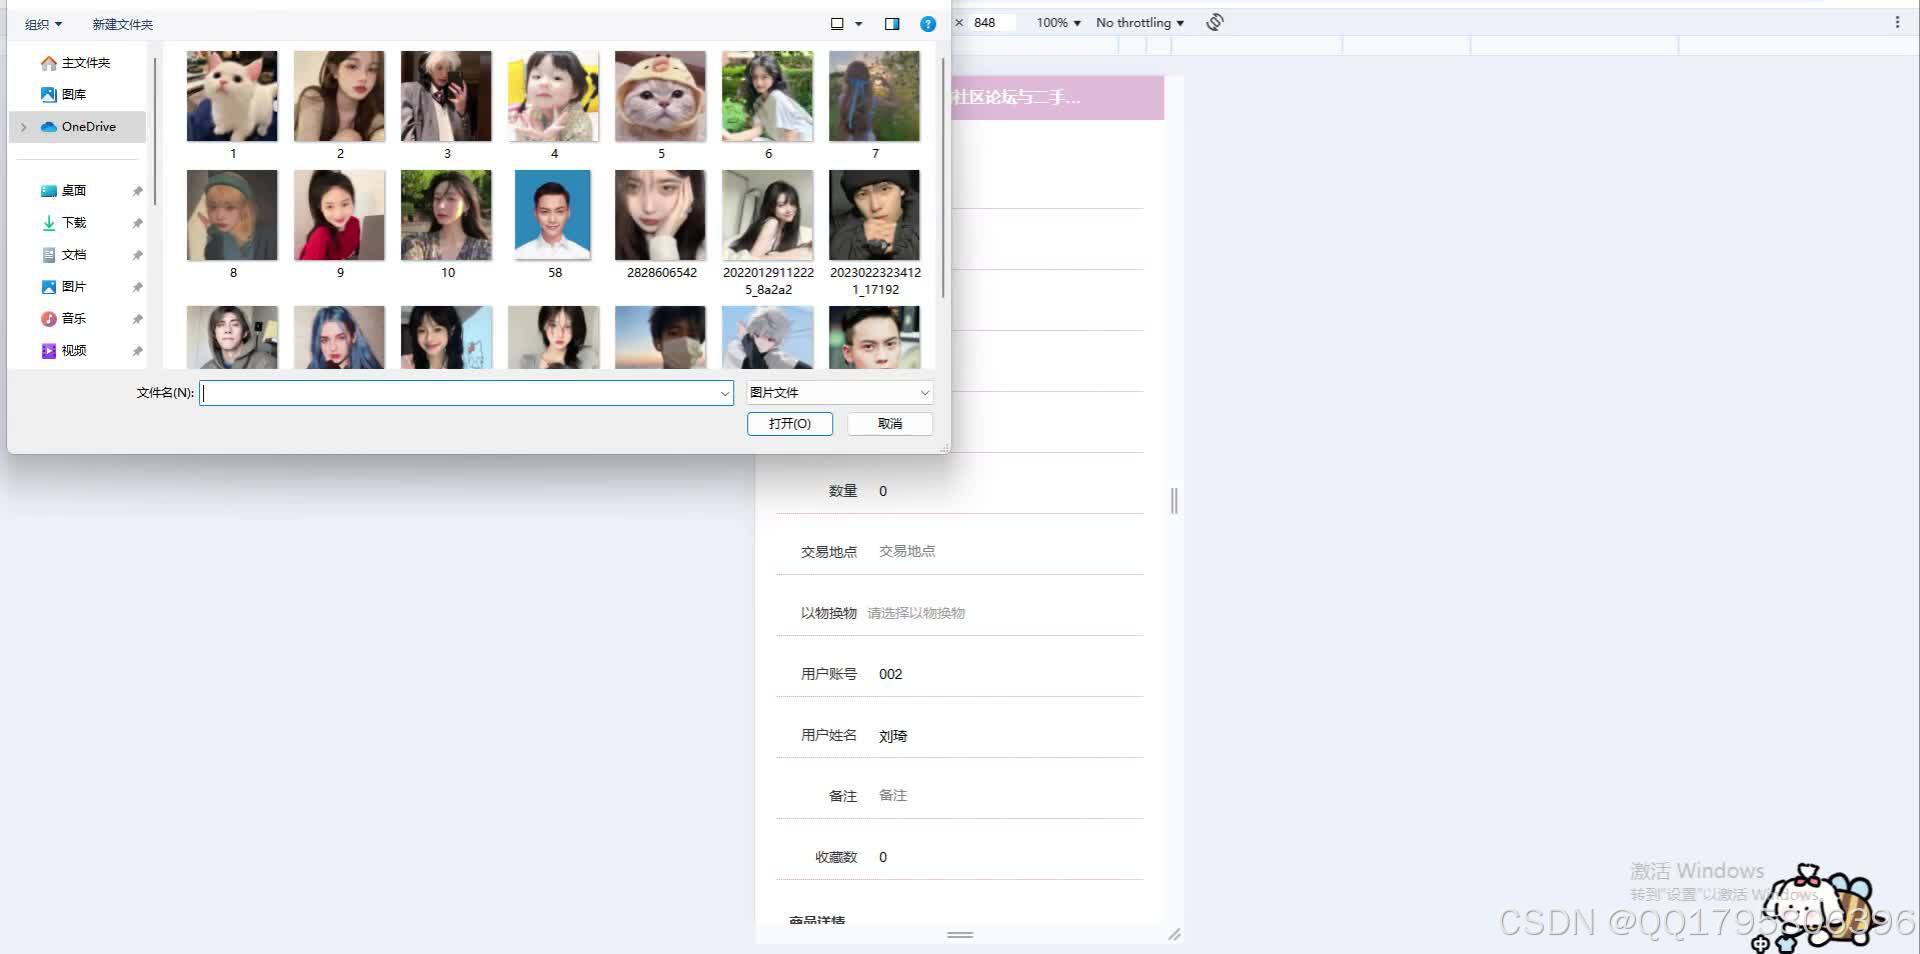Open the 视频 (Videos) folder
1920x954 pixels.
(71, 350)
